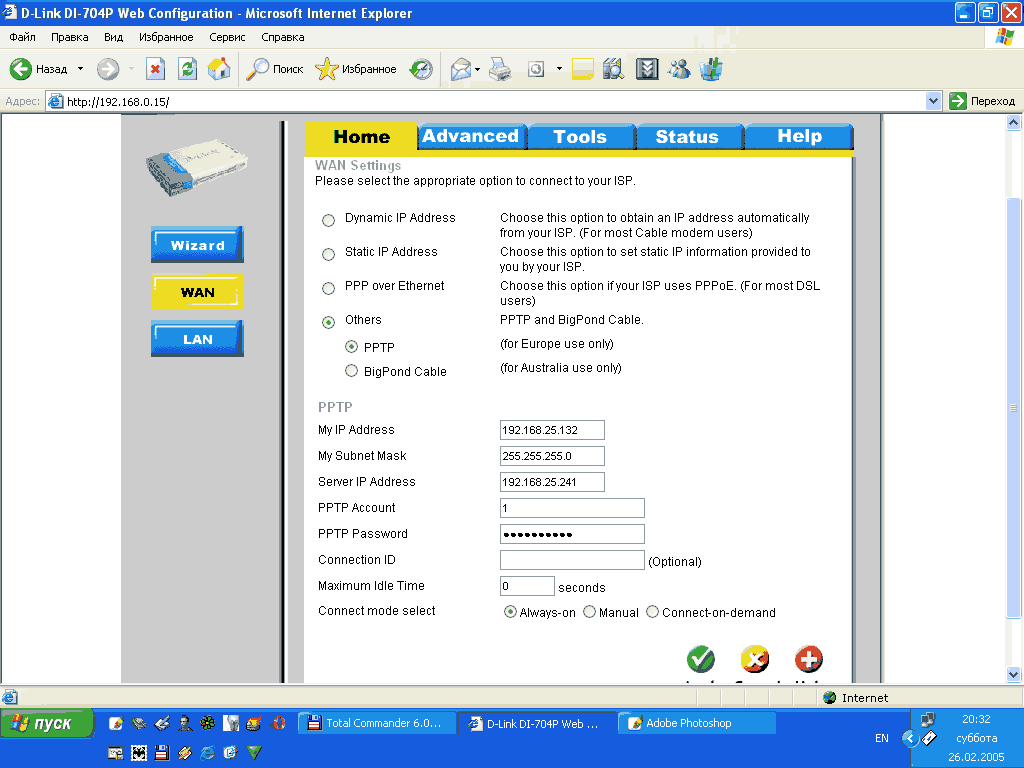1024x768 pixels.
Task: Open the пуск Start button
Action: [46, 724]
